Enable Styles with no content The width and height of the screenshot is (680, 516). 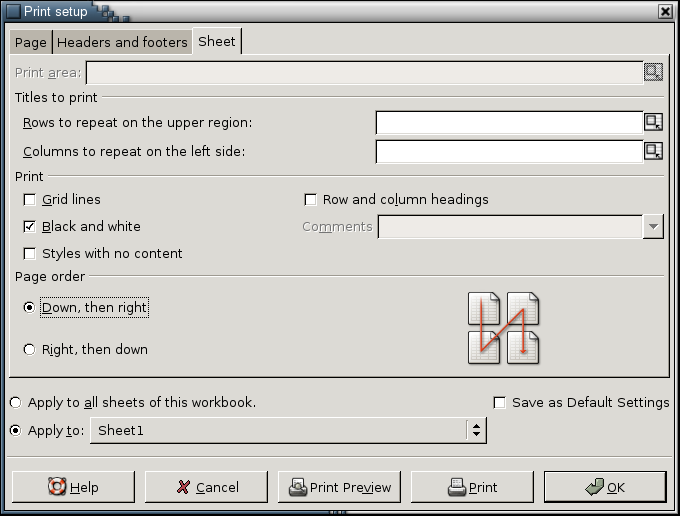30,254
